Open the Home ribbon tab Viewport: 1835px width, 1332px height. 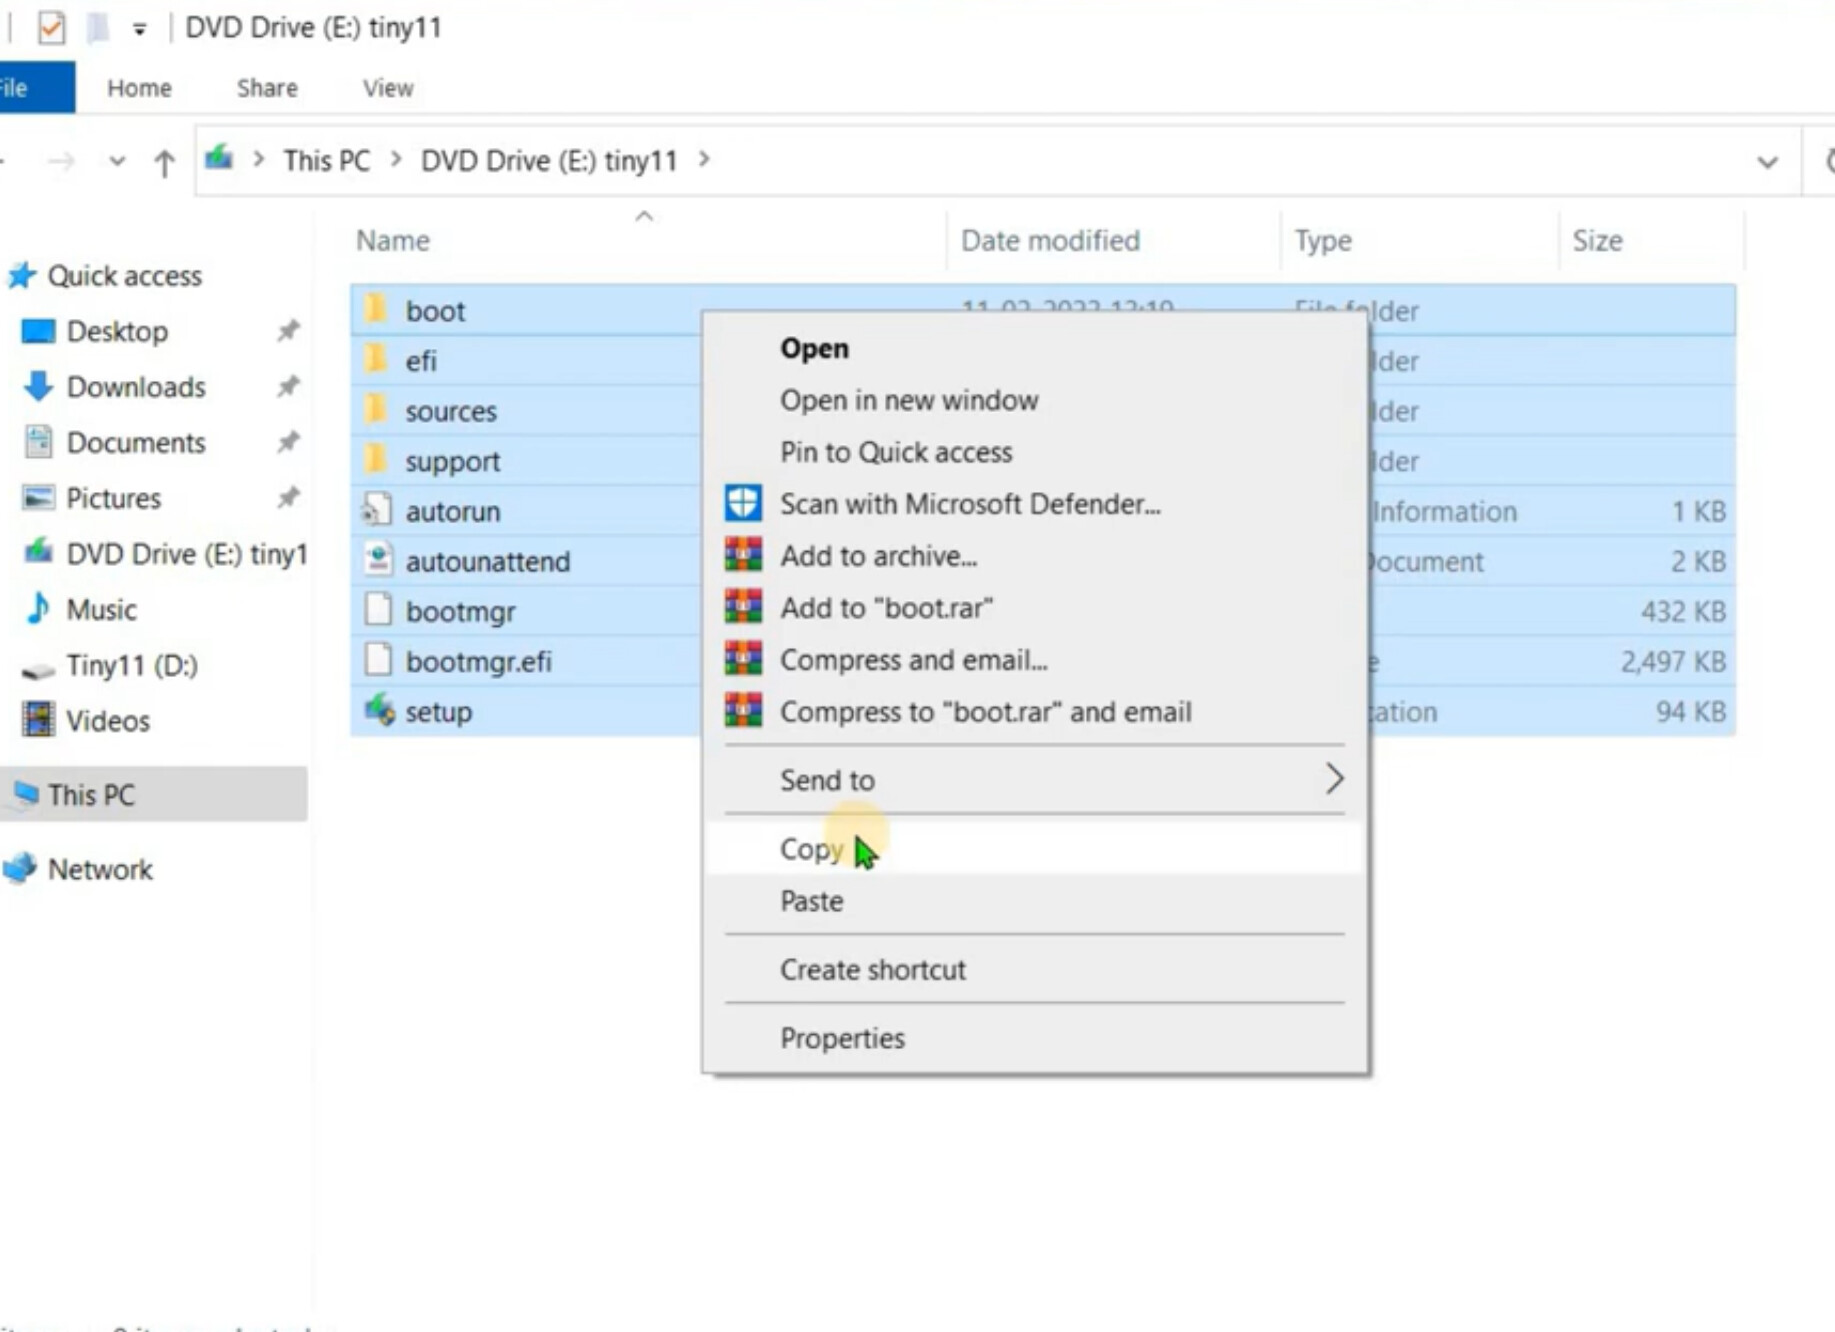(x=139, y=88)
